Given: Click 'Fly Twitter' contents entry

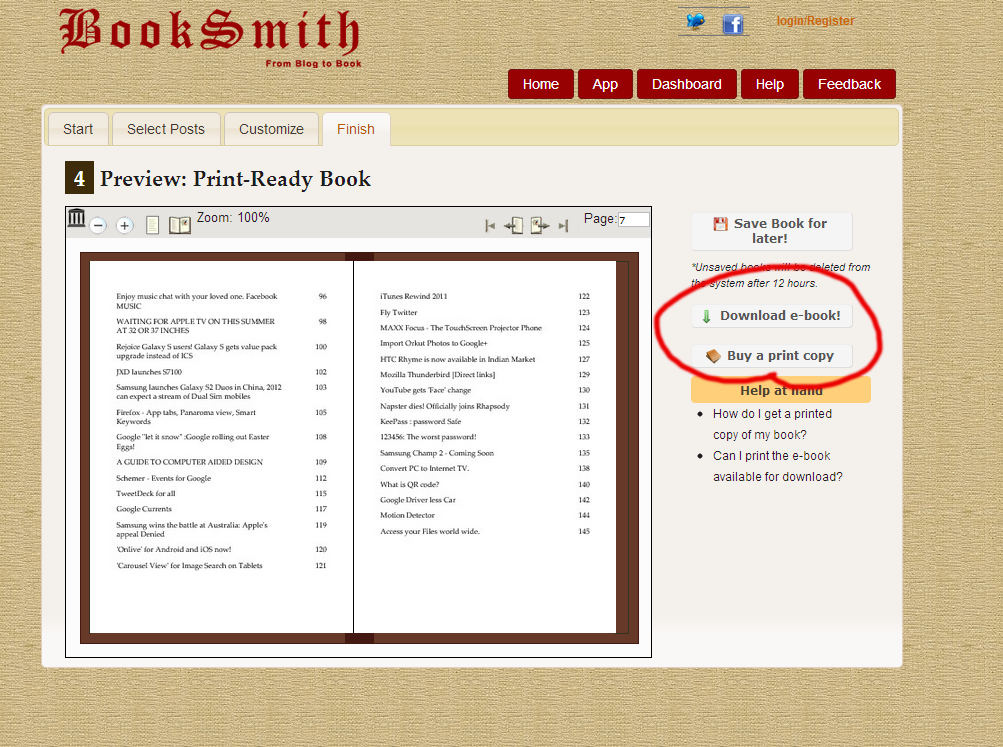Looking at the screenshot, I should [398, 313].
